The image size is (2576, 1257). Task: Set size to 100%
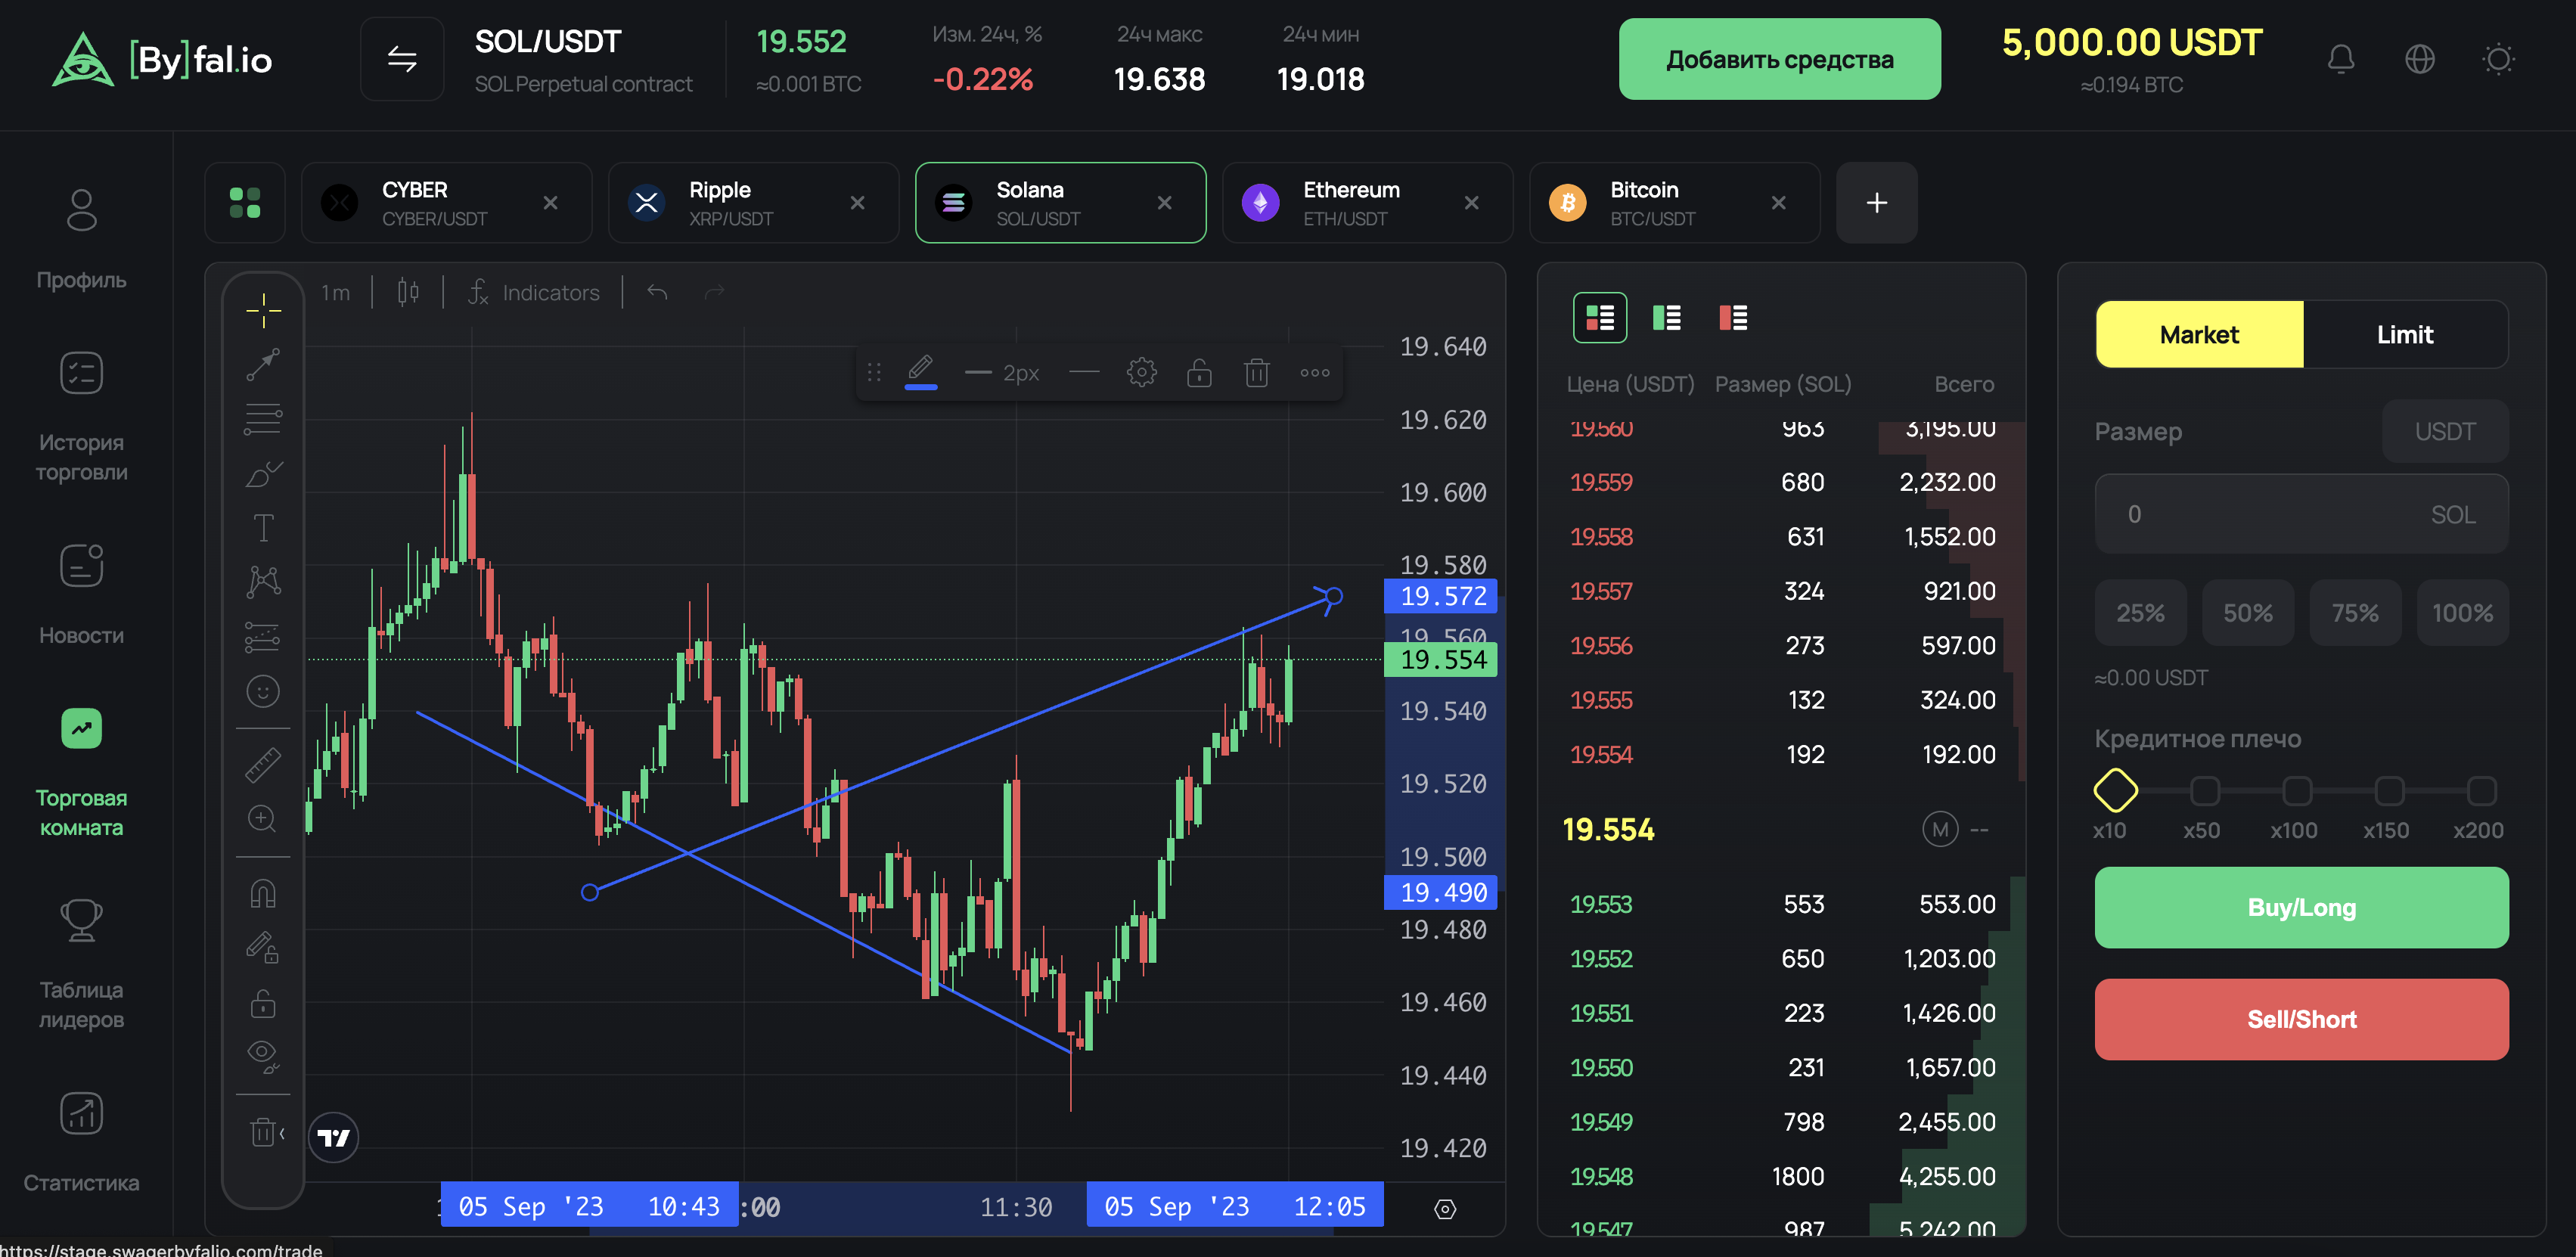pyautogui.click(x=2462, y=612)
